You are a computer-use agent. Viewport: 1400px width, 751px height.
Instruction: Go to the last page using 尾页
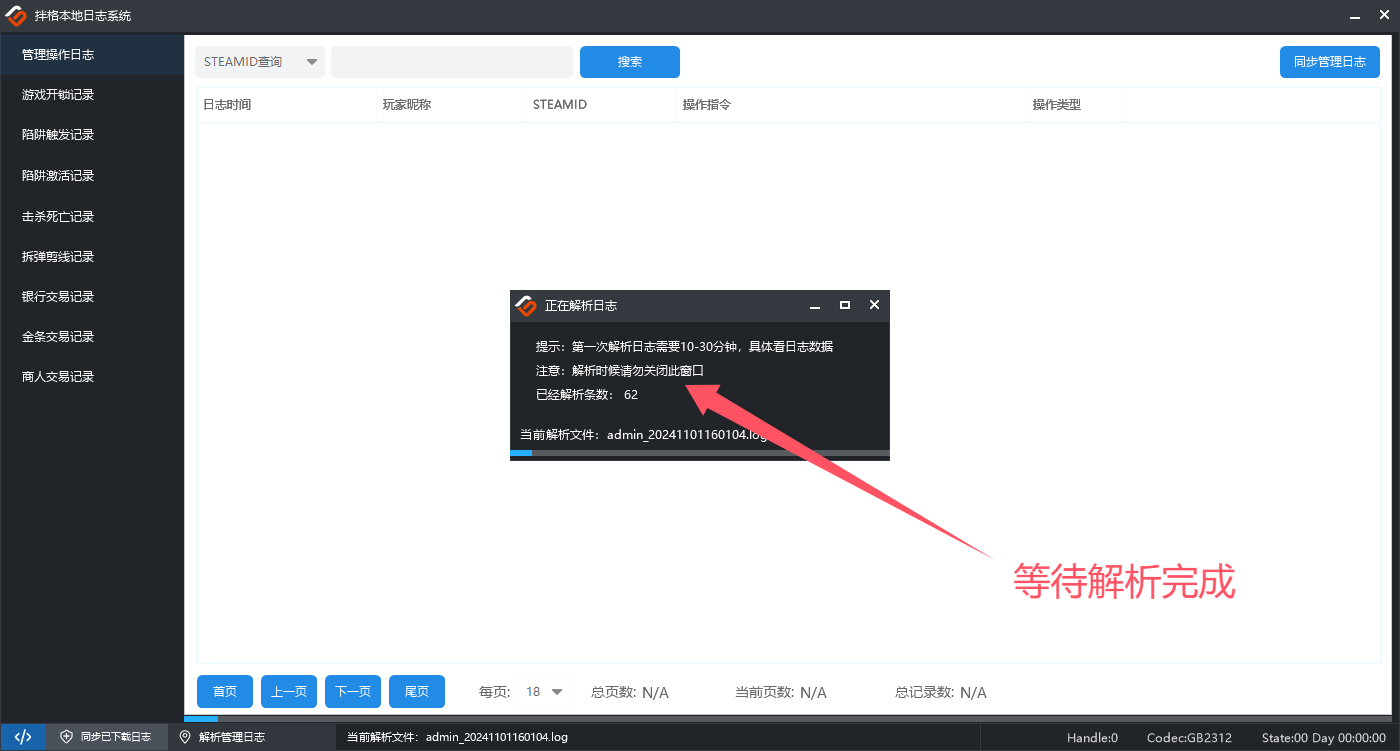(x=417, y=691)
